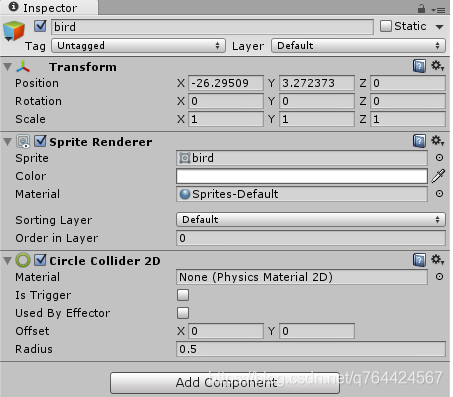
Task: Open the Sprite Renderer Color swatch
Action: (x=302, y=176)
